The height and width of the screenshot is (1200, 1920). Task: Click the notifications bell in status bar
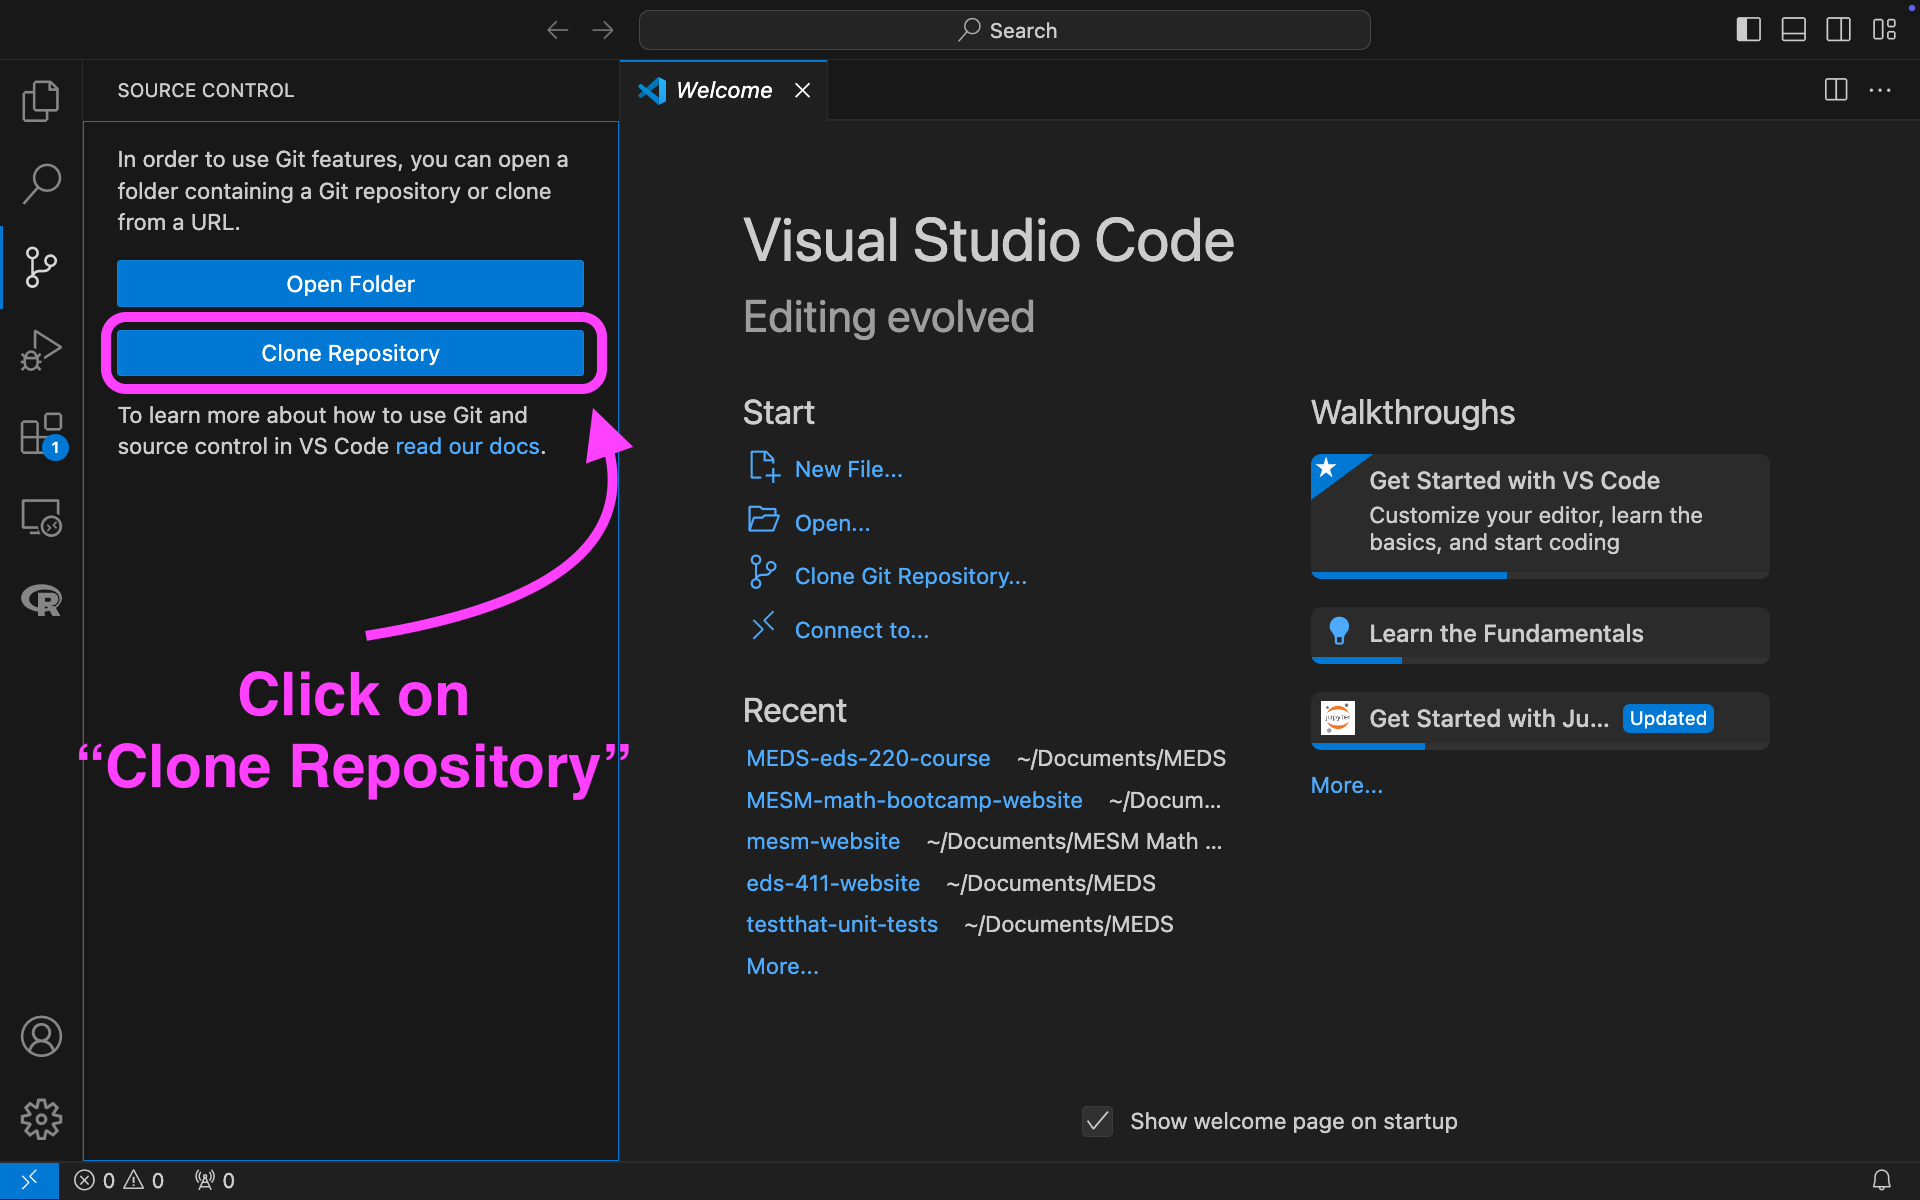(x=1881, y=1180)
